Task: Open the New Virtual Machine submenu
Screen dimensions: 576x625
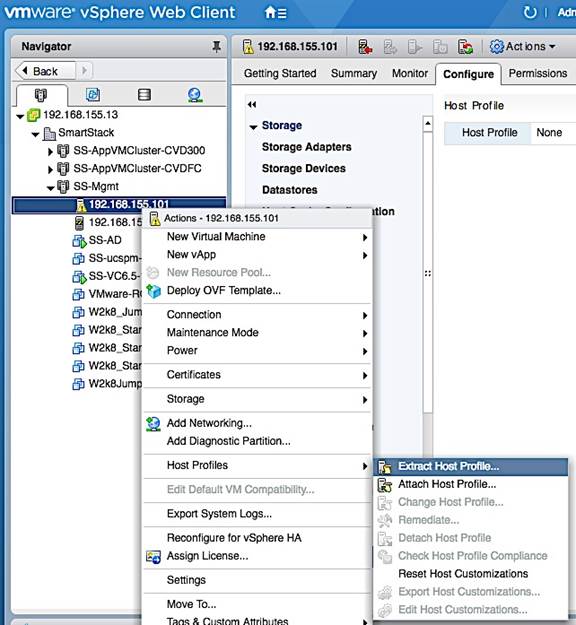Action: pos(257,237)
